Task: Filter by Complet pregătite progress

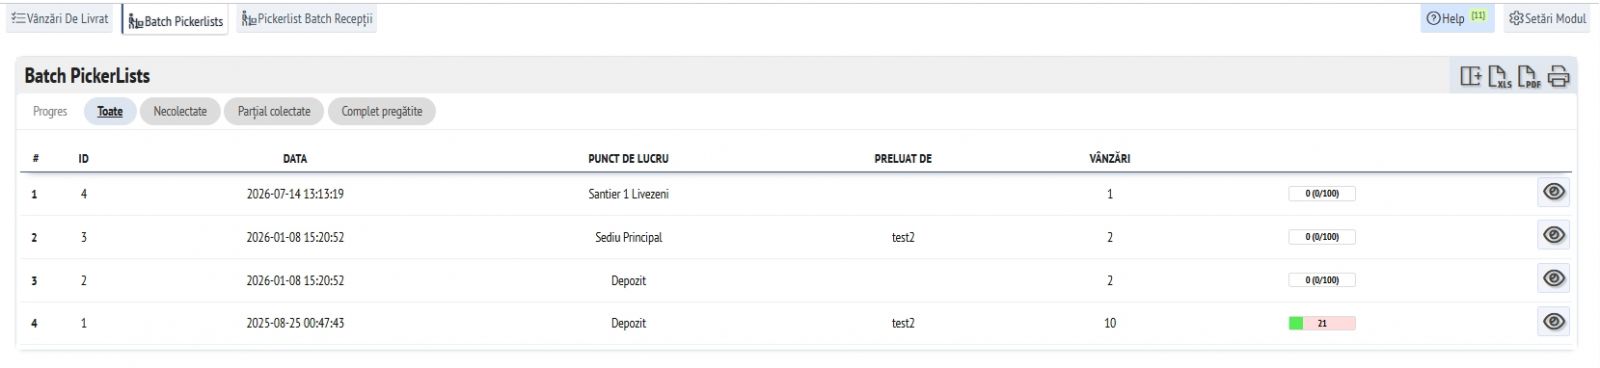Action: 382,111
